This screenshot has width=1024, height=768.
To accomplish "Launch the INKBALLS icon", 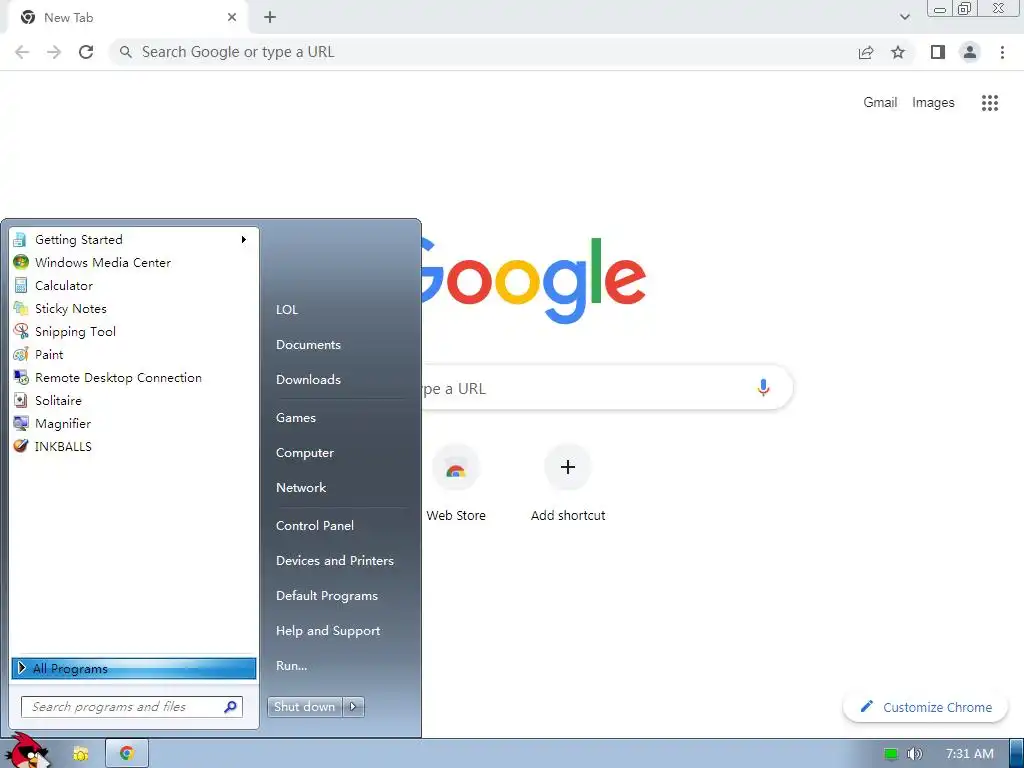I will click(21, 446).
